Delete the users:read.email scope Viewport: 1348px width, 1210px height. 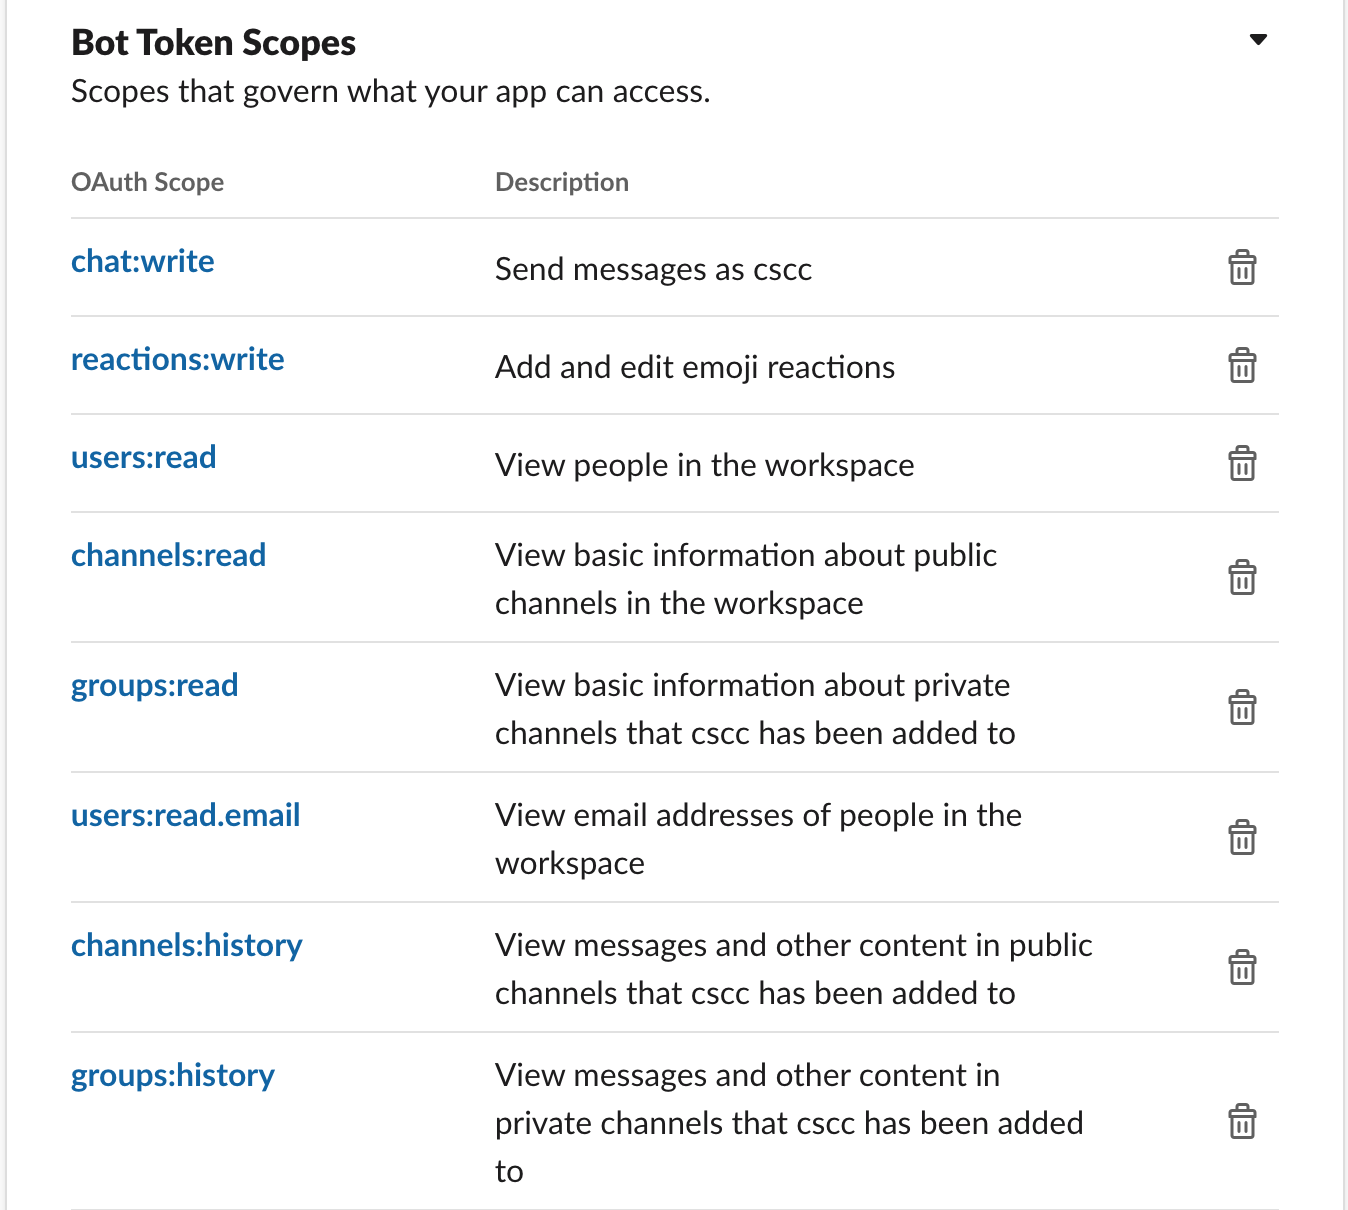tap(1242, 838)
